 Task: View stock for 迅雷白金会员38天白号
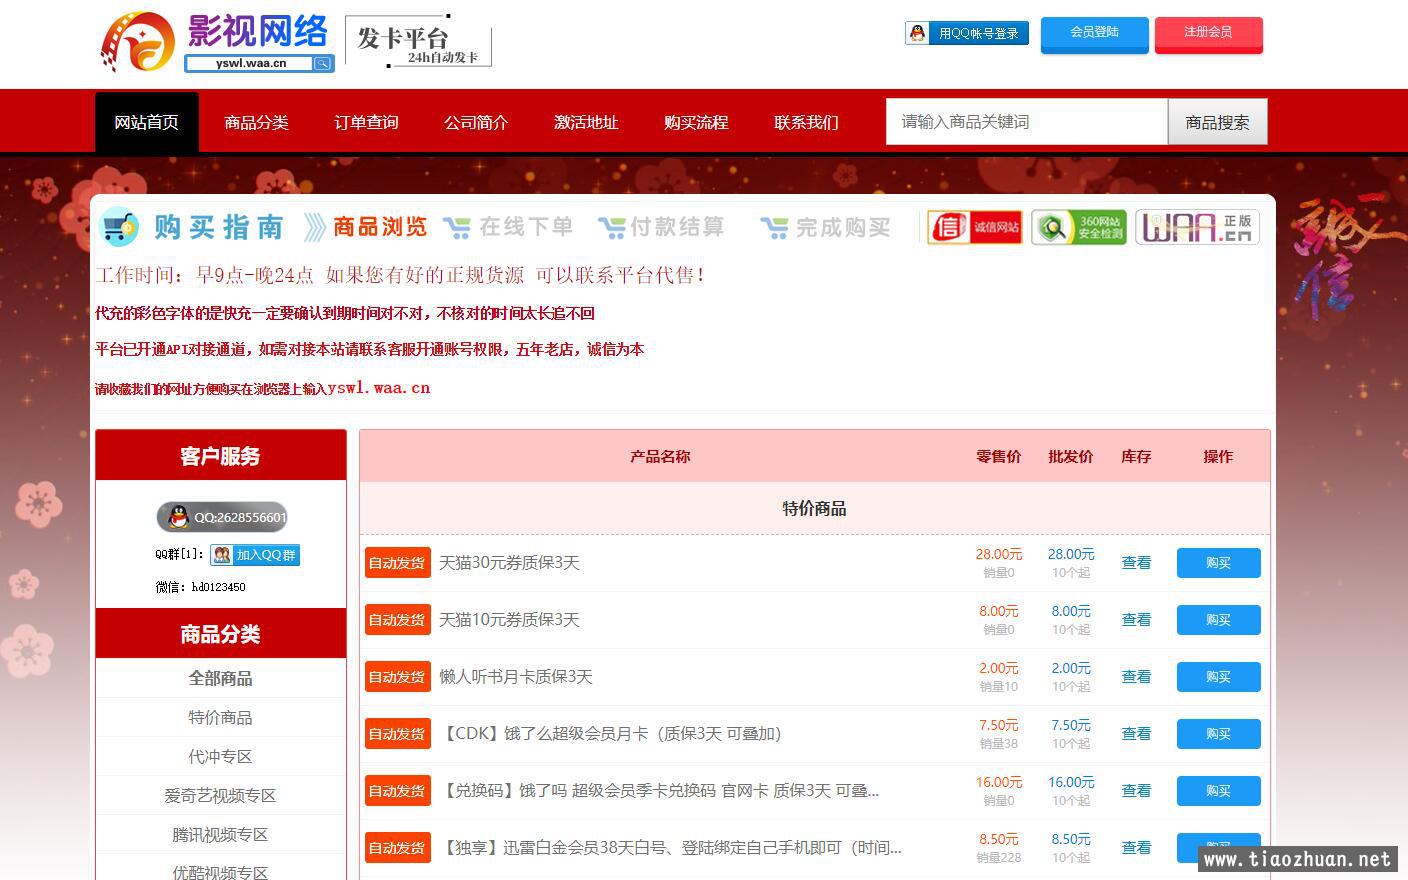[1136, 848]
